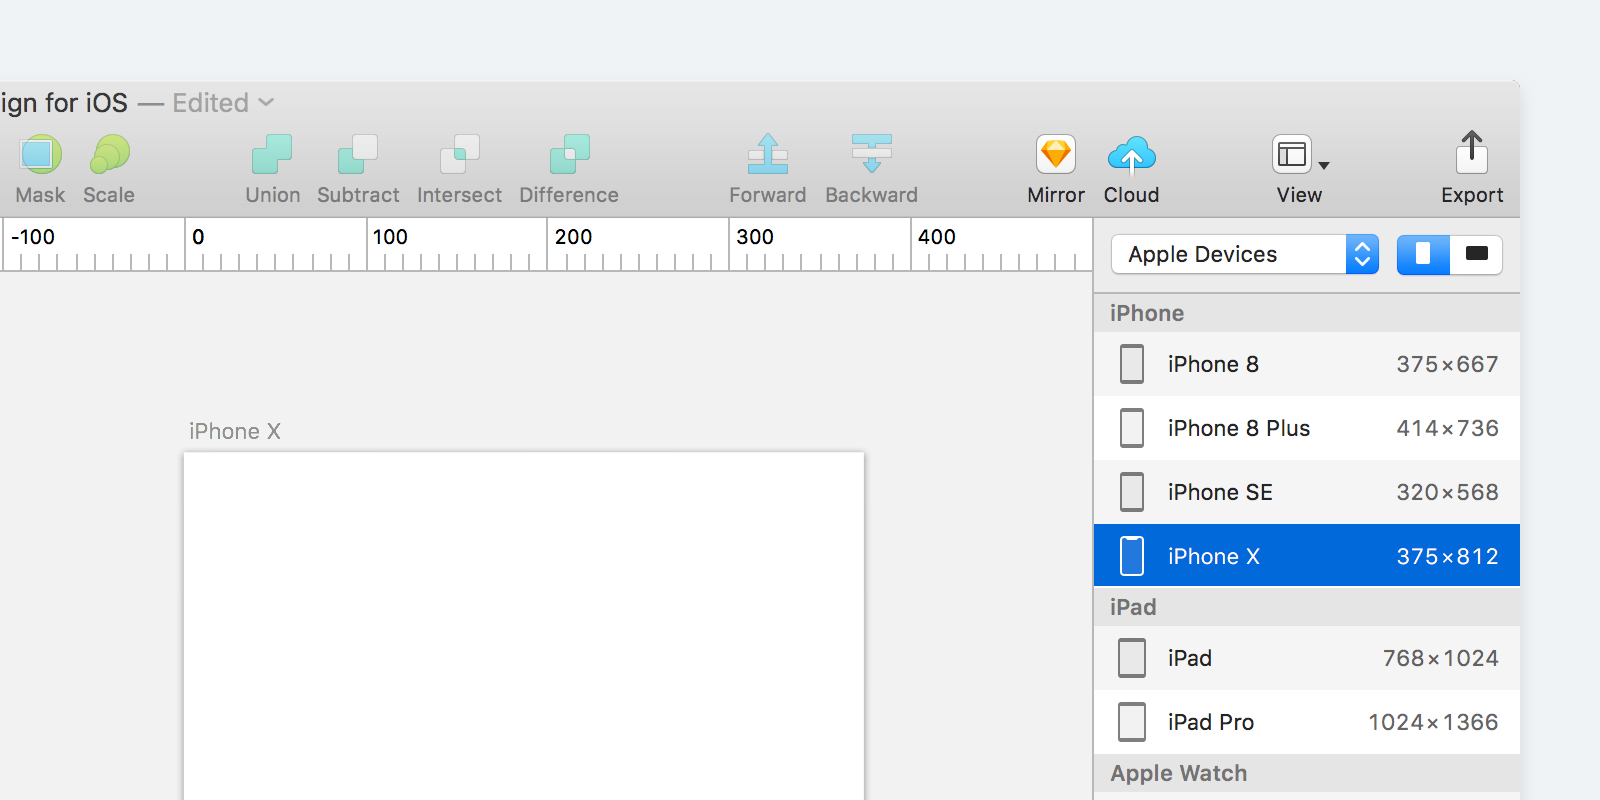The image size is (1600, 800).
Task: Switch artboard presets to portrait orientation
Action: 1423,254
